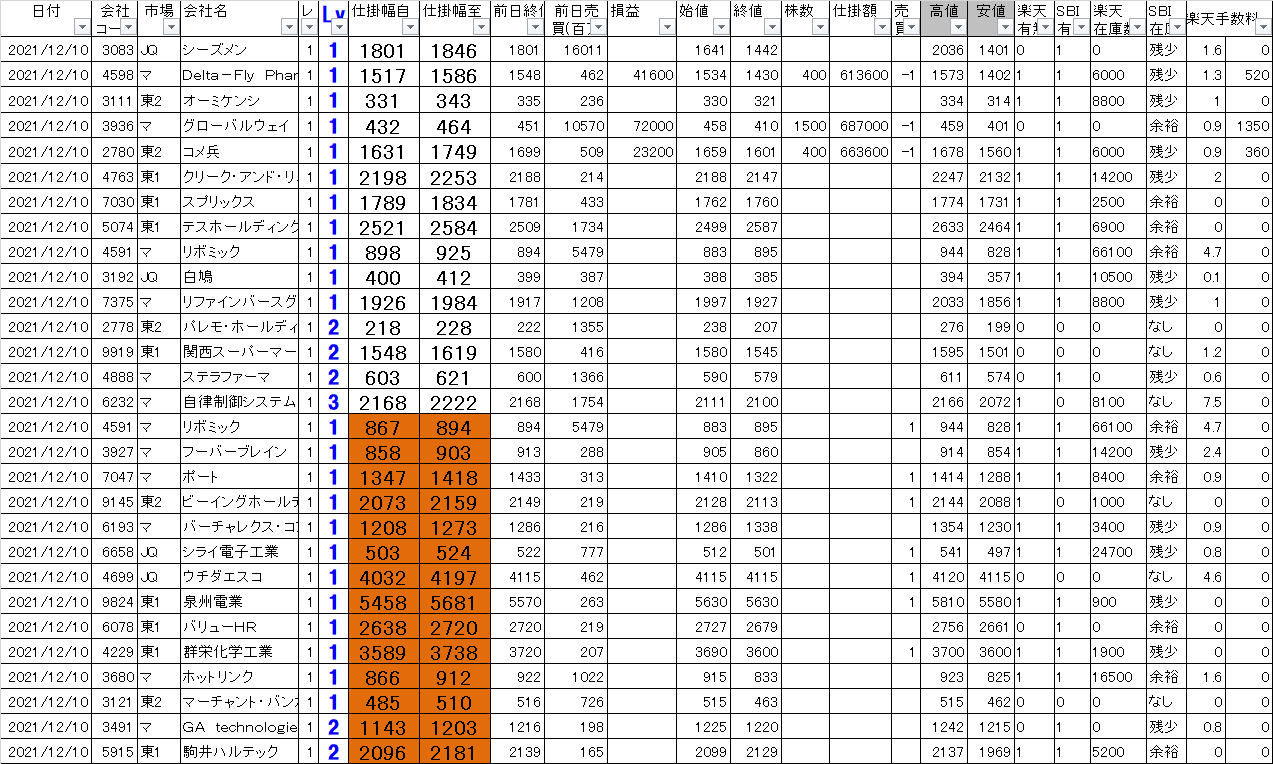Select the 楽天在庫数 value 24700
The image size is (1273, 764).
pos(1118,551)
